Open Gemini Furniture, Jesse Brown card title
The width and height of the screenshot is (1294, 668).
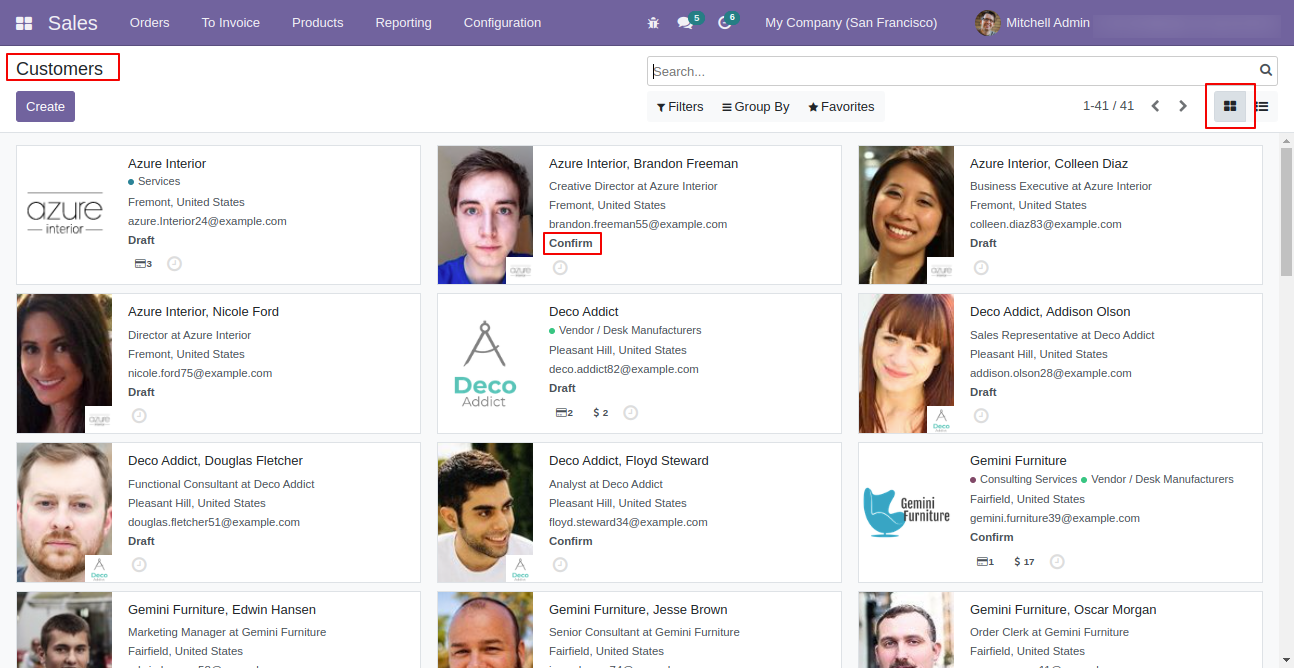click(638, 610)
